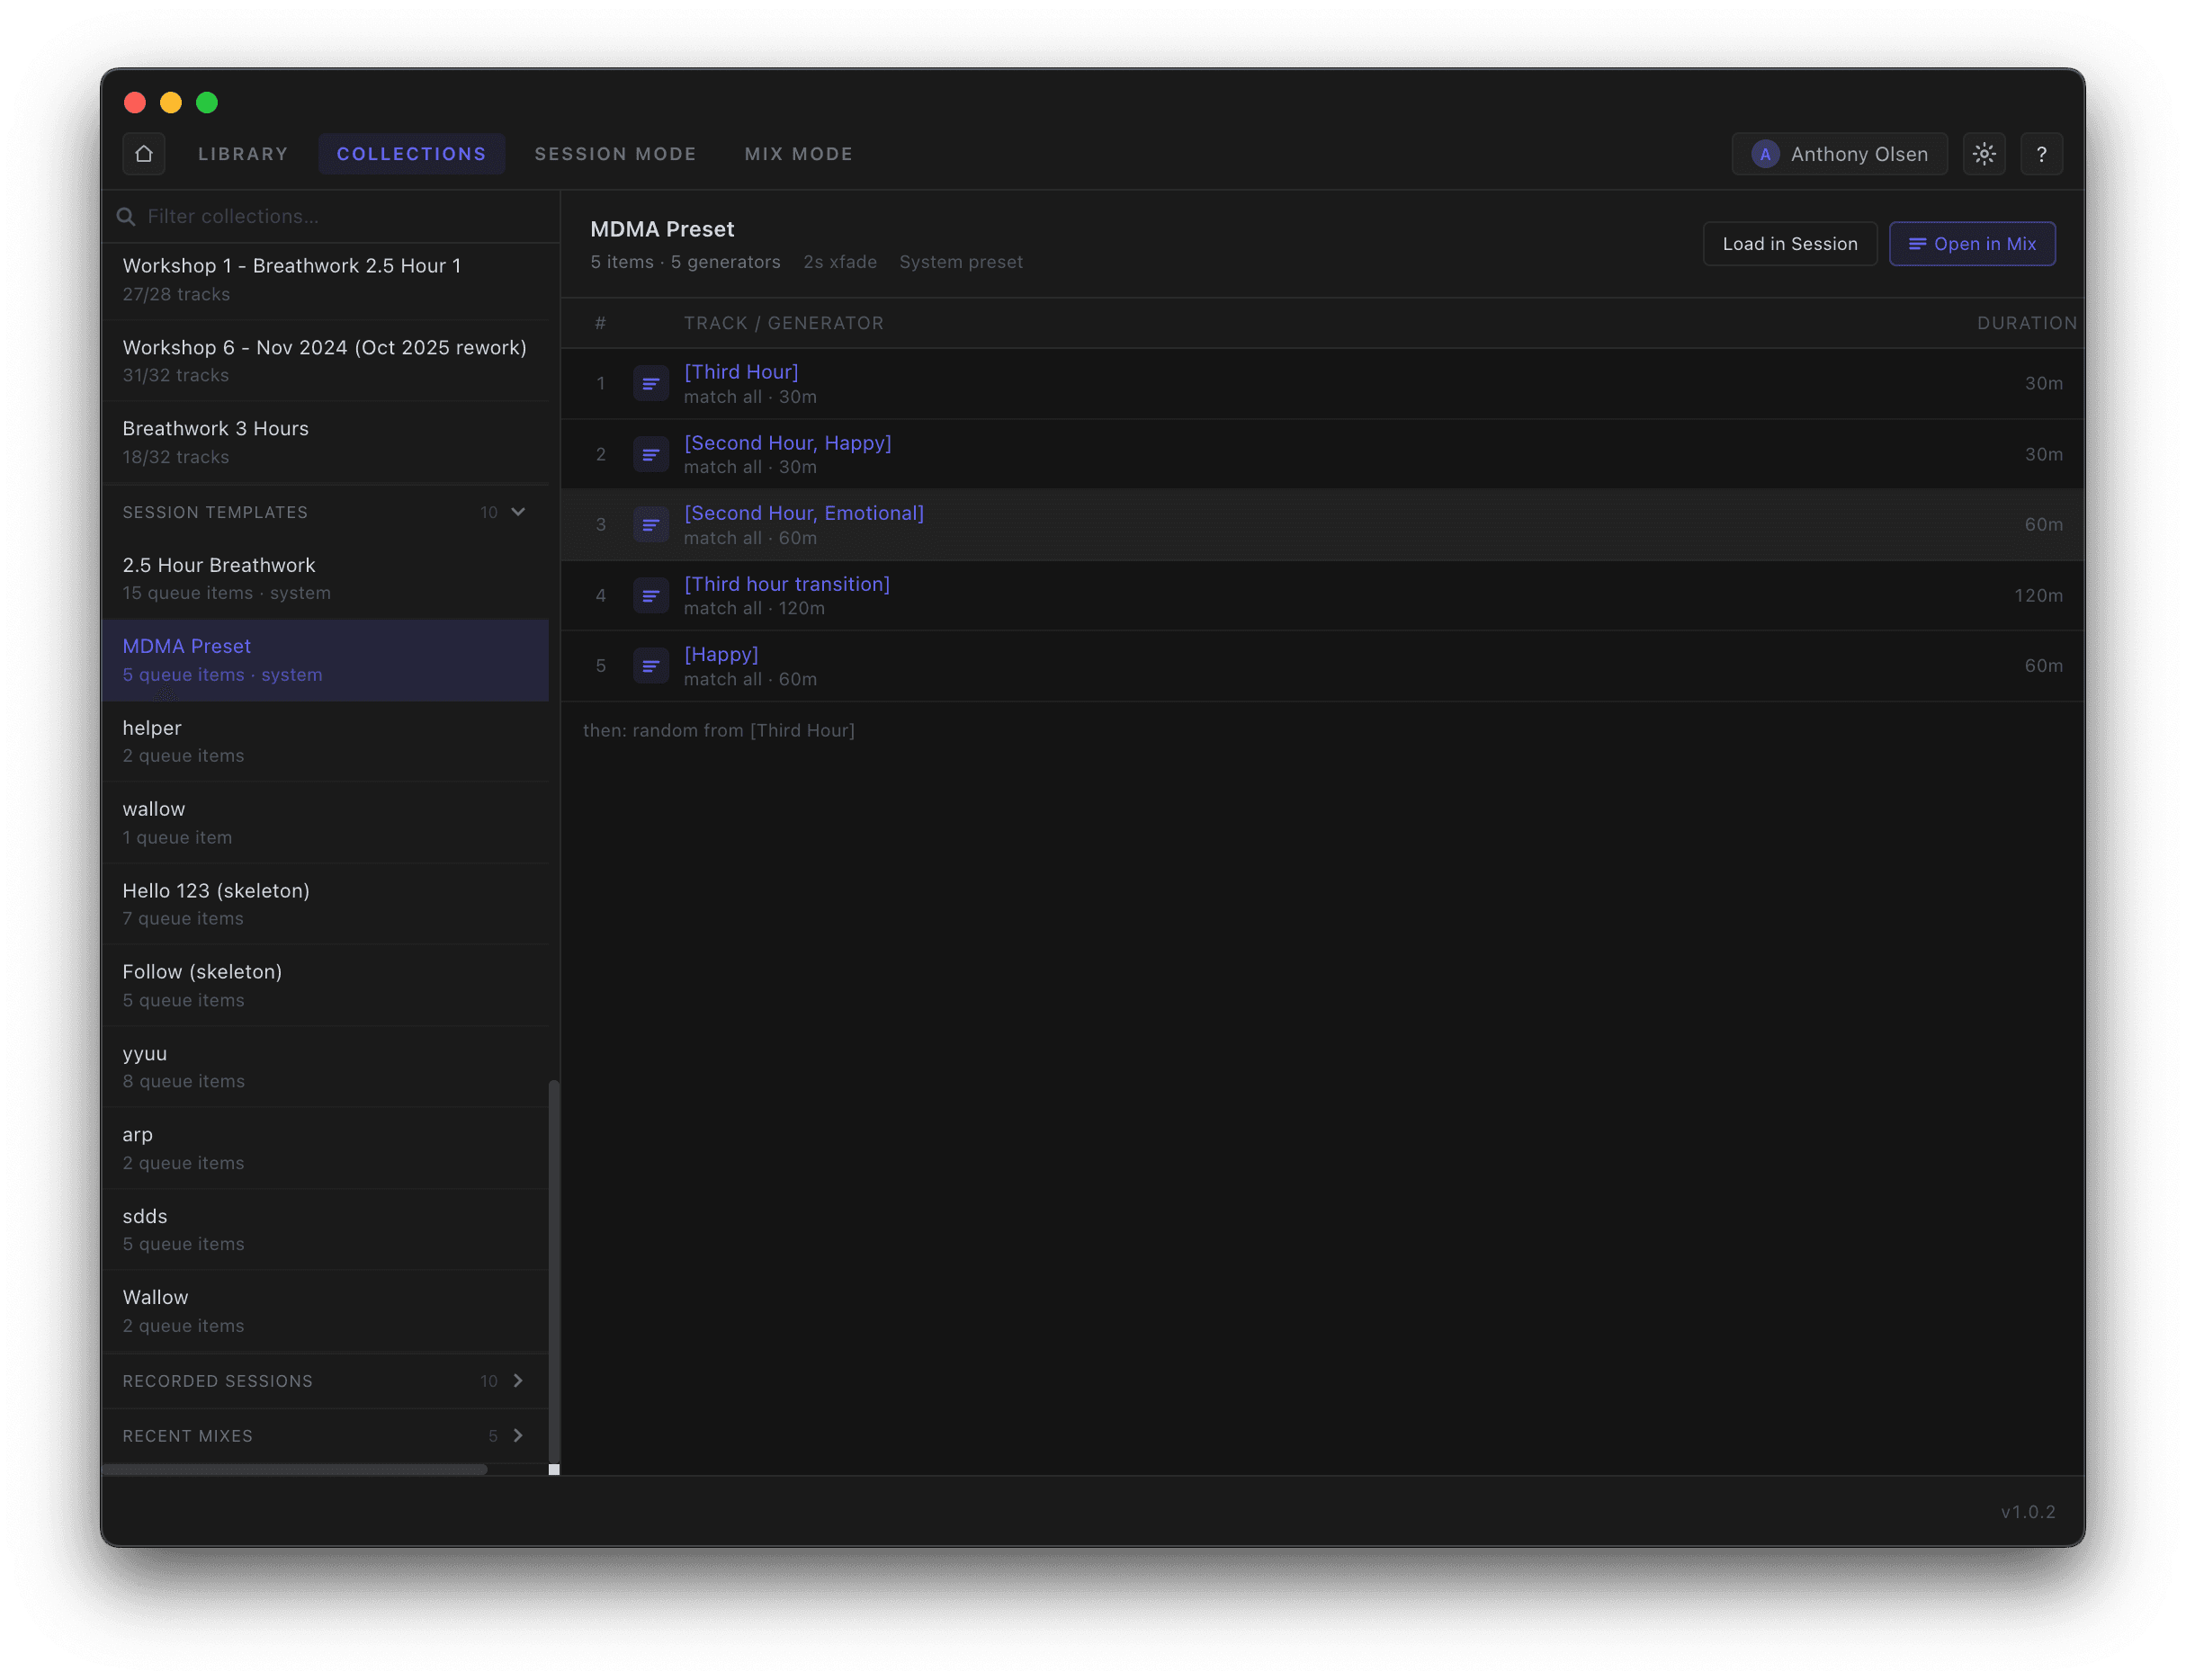Open the Mix Mode tab
This screenshot has width=2186, height=1680.
[798, 154]
